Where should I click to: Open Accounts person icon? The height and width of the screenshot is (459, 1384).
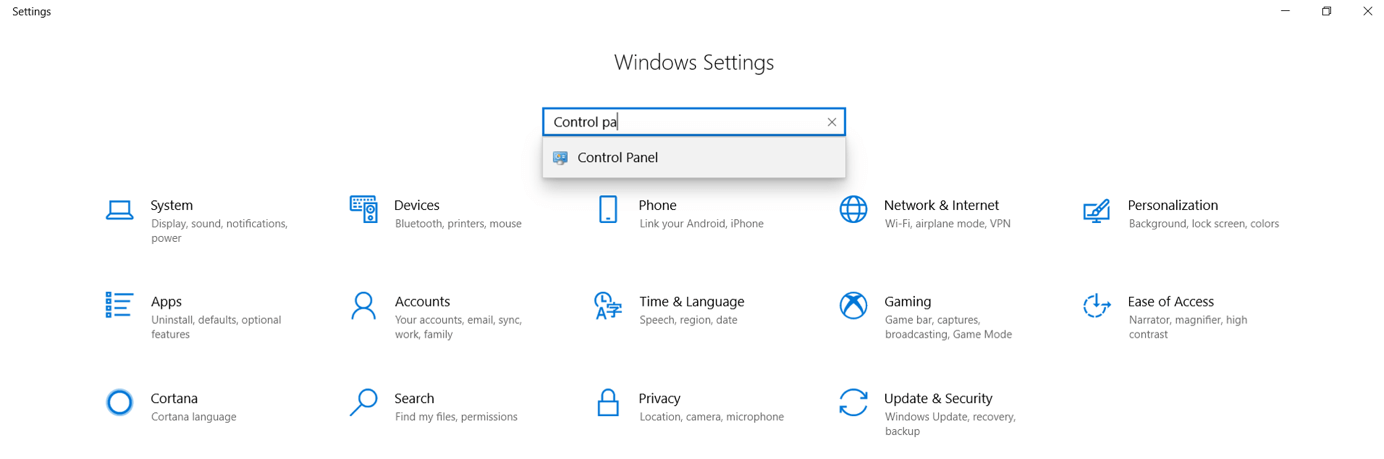(x=363, y=305)
